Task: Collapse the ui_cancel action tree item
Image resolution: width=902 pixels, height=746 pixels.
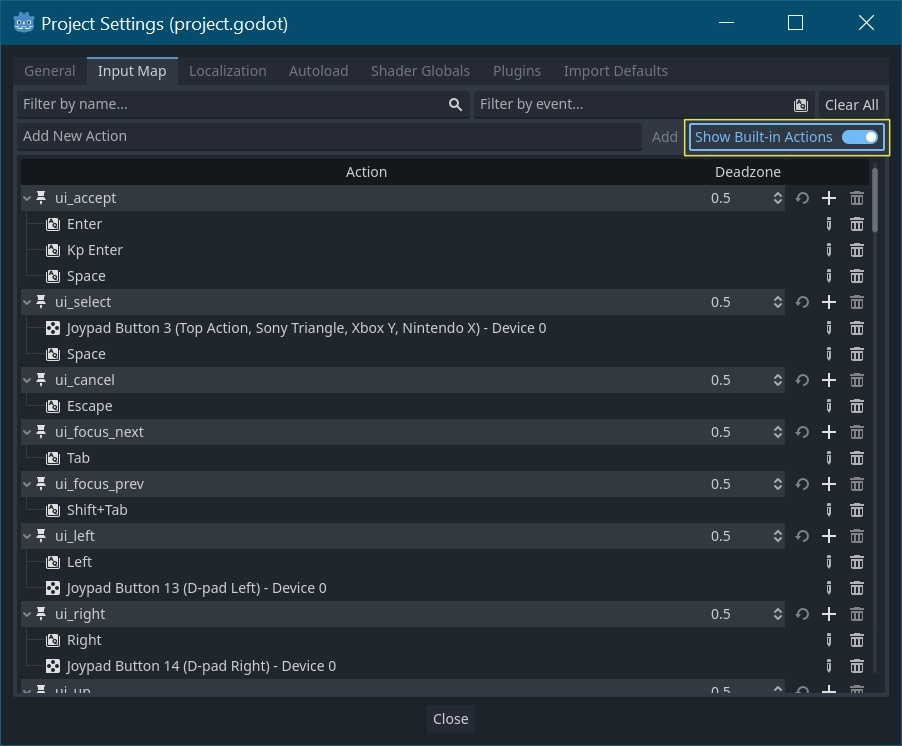Action: [x=27, y=381]
